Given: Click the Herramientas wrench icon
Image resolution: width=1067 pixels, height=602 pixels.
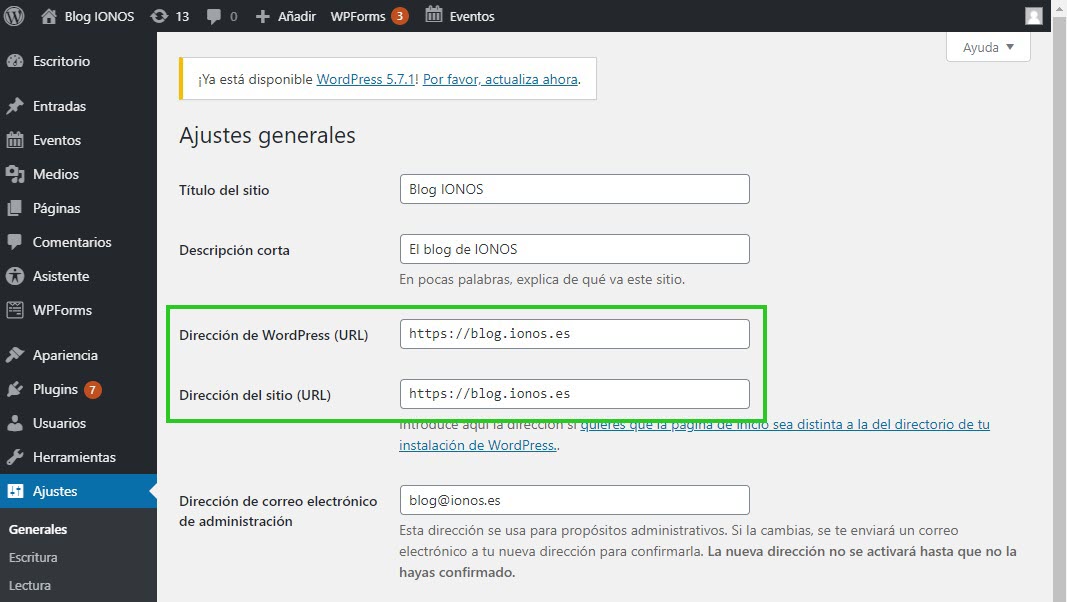Looking at the screenshot, I should pos(14,457).
